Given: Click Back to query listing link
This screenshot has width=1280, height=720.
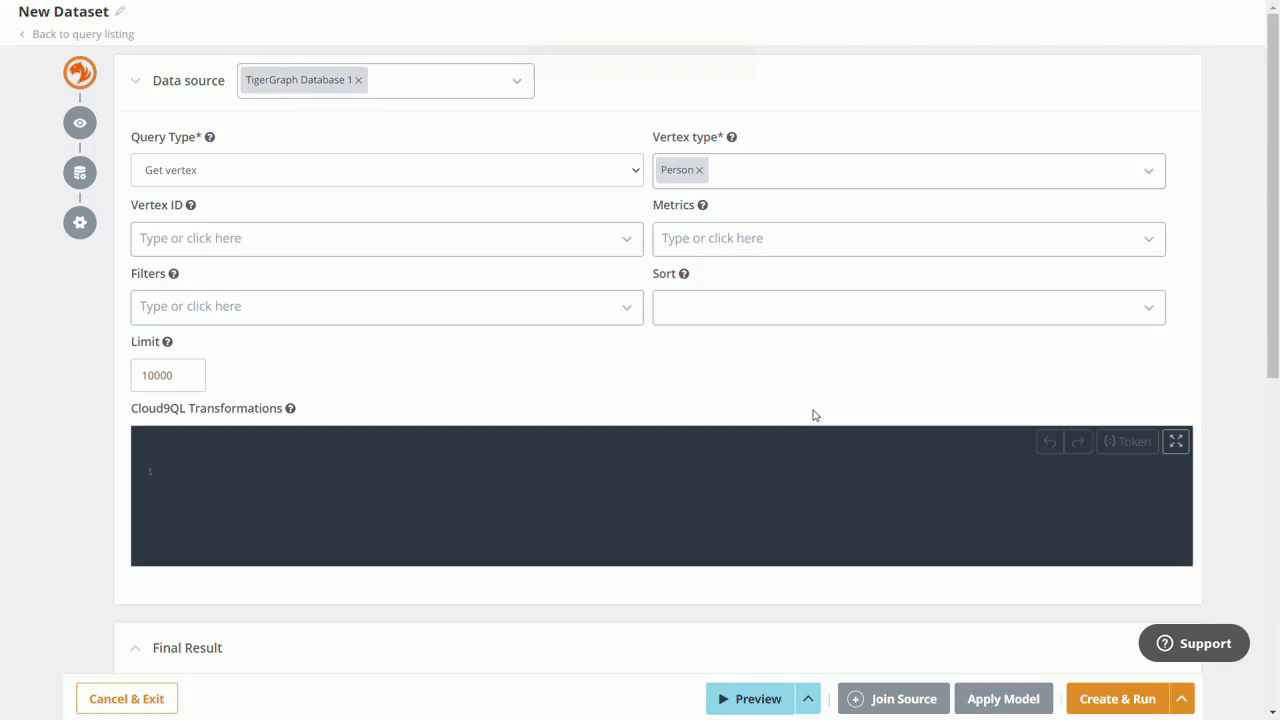Looking at the screenshot, I should click(x=82, y=34).
